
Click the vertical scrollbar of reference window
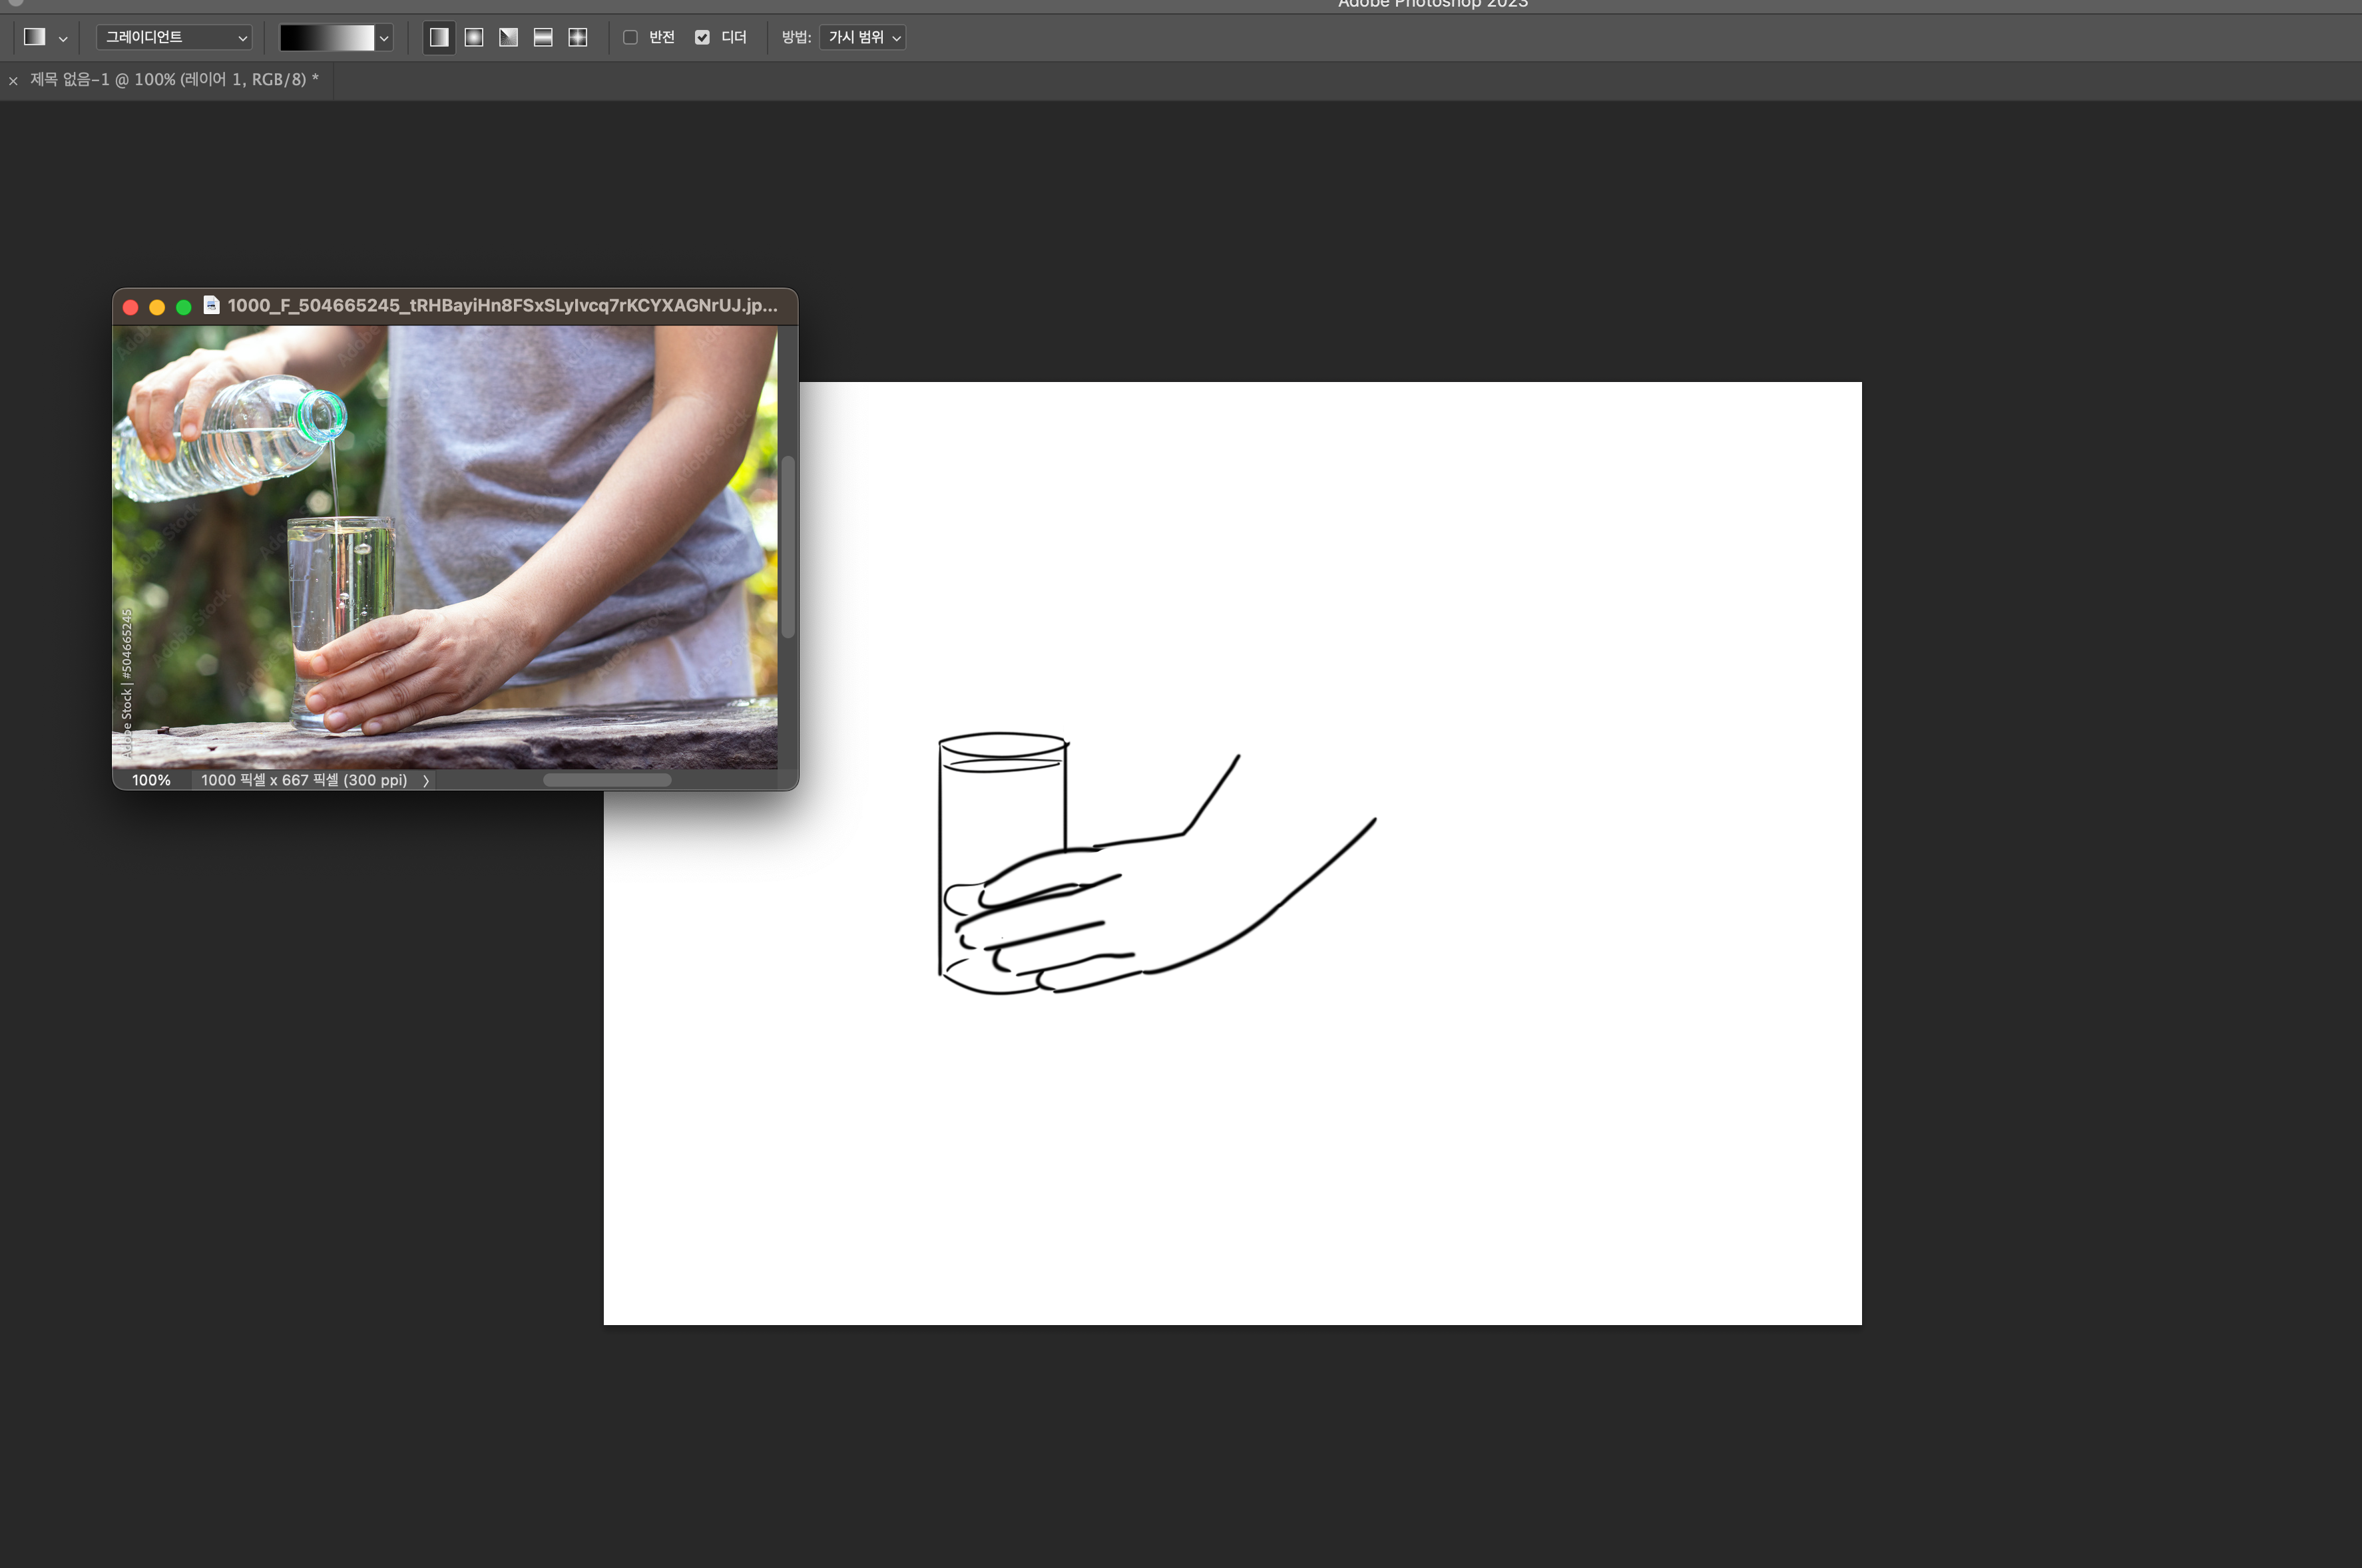(x=788, y=546)
